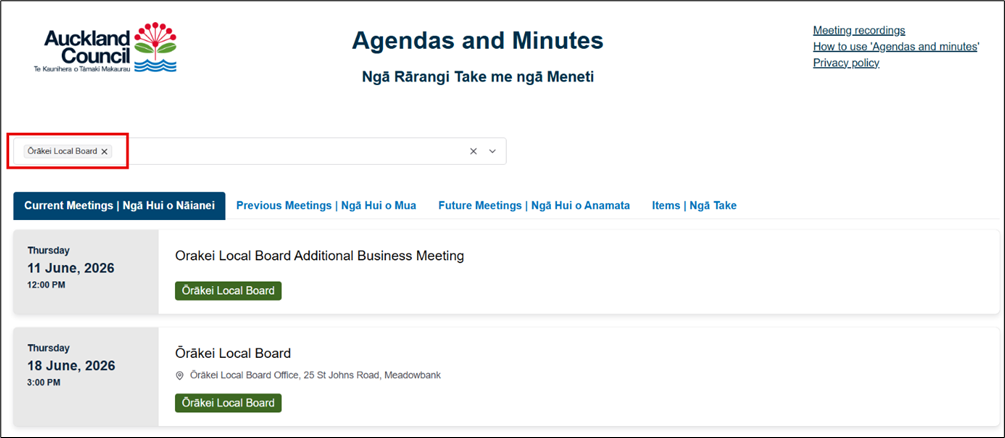1005x438 pixels.
Task: Clear all selections in the committee filter
Action: 474,151
